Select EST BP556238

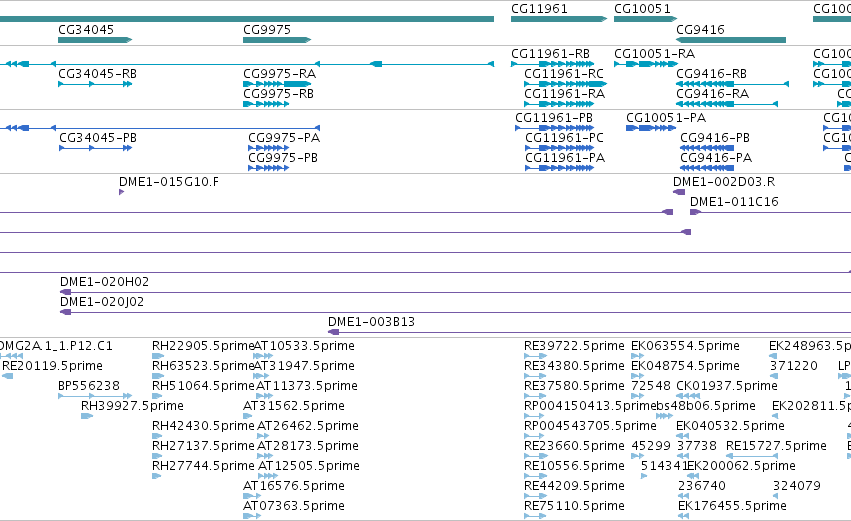click(x=95, y=396)
